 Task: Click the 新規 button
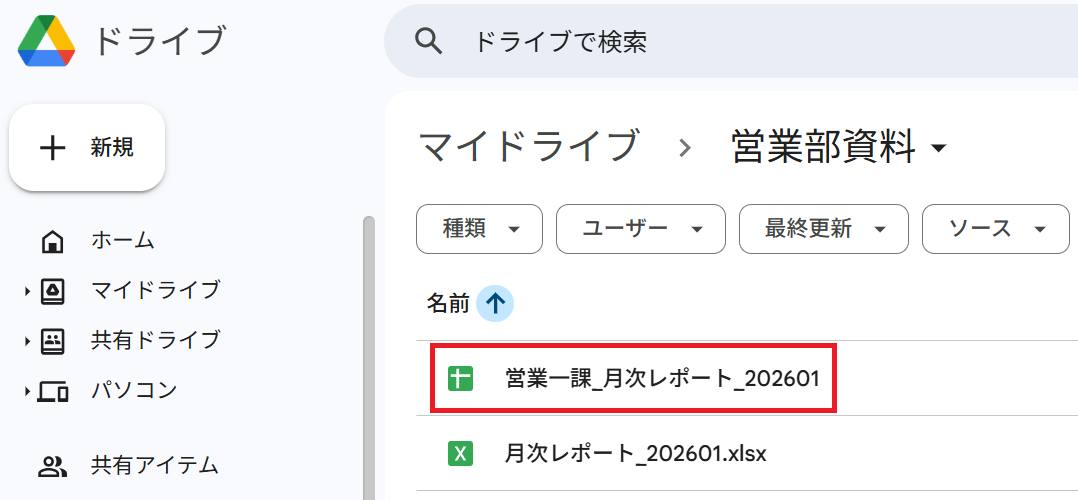tap(87, 148)
